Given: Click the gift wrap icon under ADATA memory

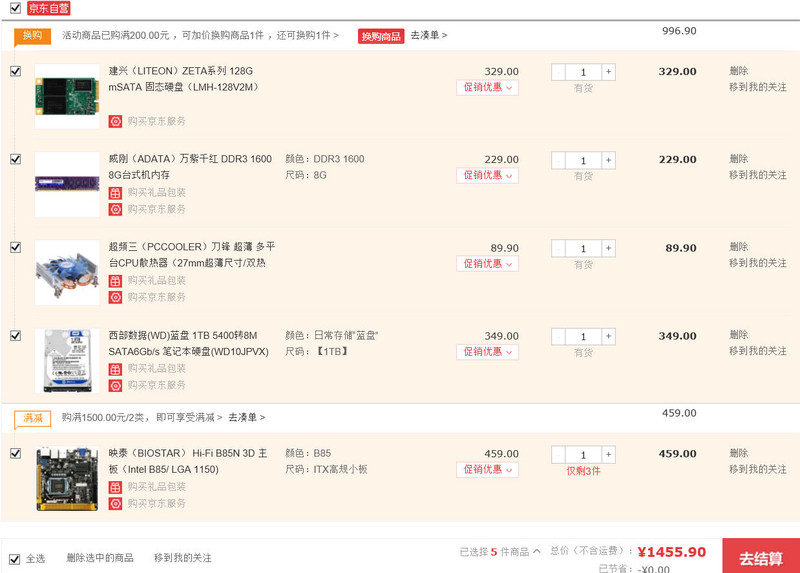Looking at the screenshot, I should click(x=115, y=193).
